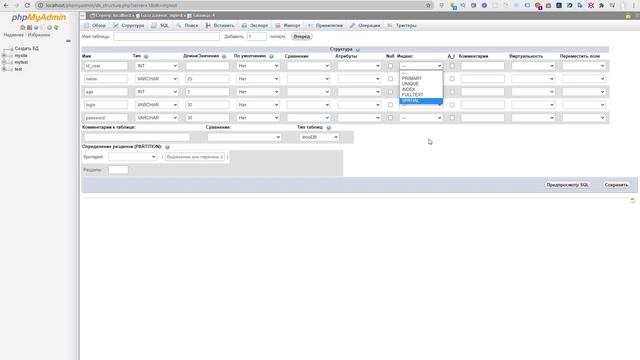Tick the Null checkbox for age row

pyautogui.click(x=390, y=92)
